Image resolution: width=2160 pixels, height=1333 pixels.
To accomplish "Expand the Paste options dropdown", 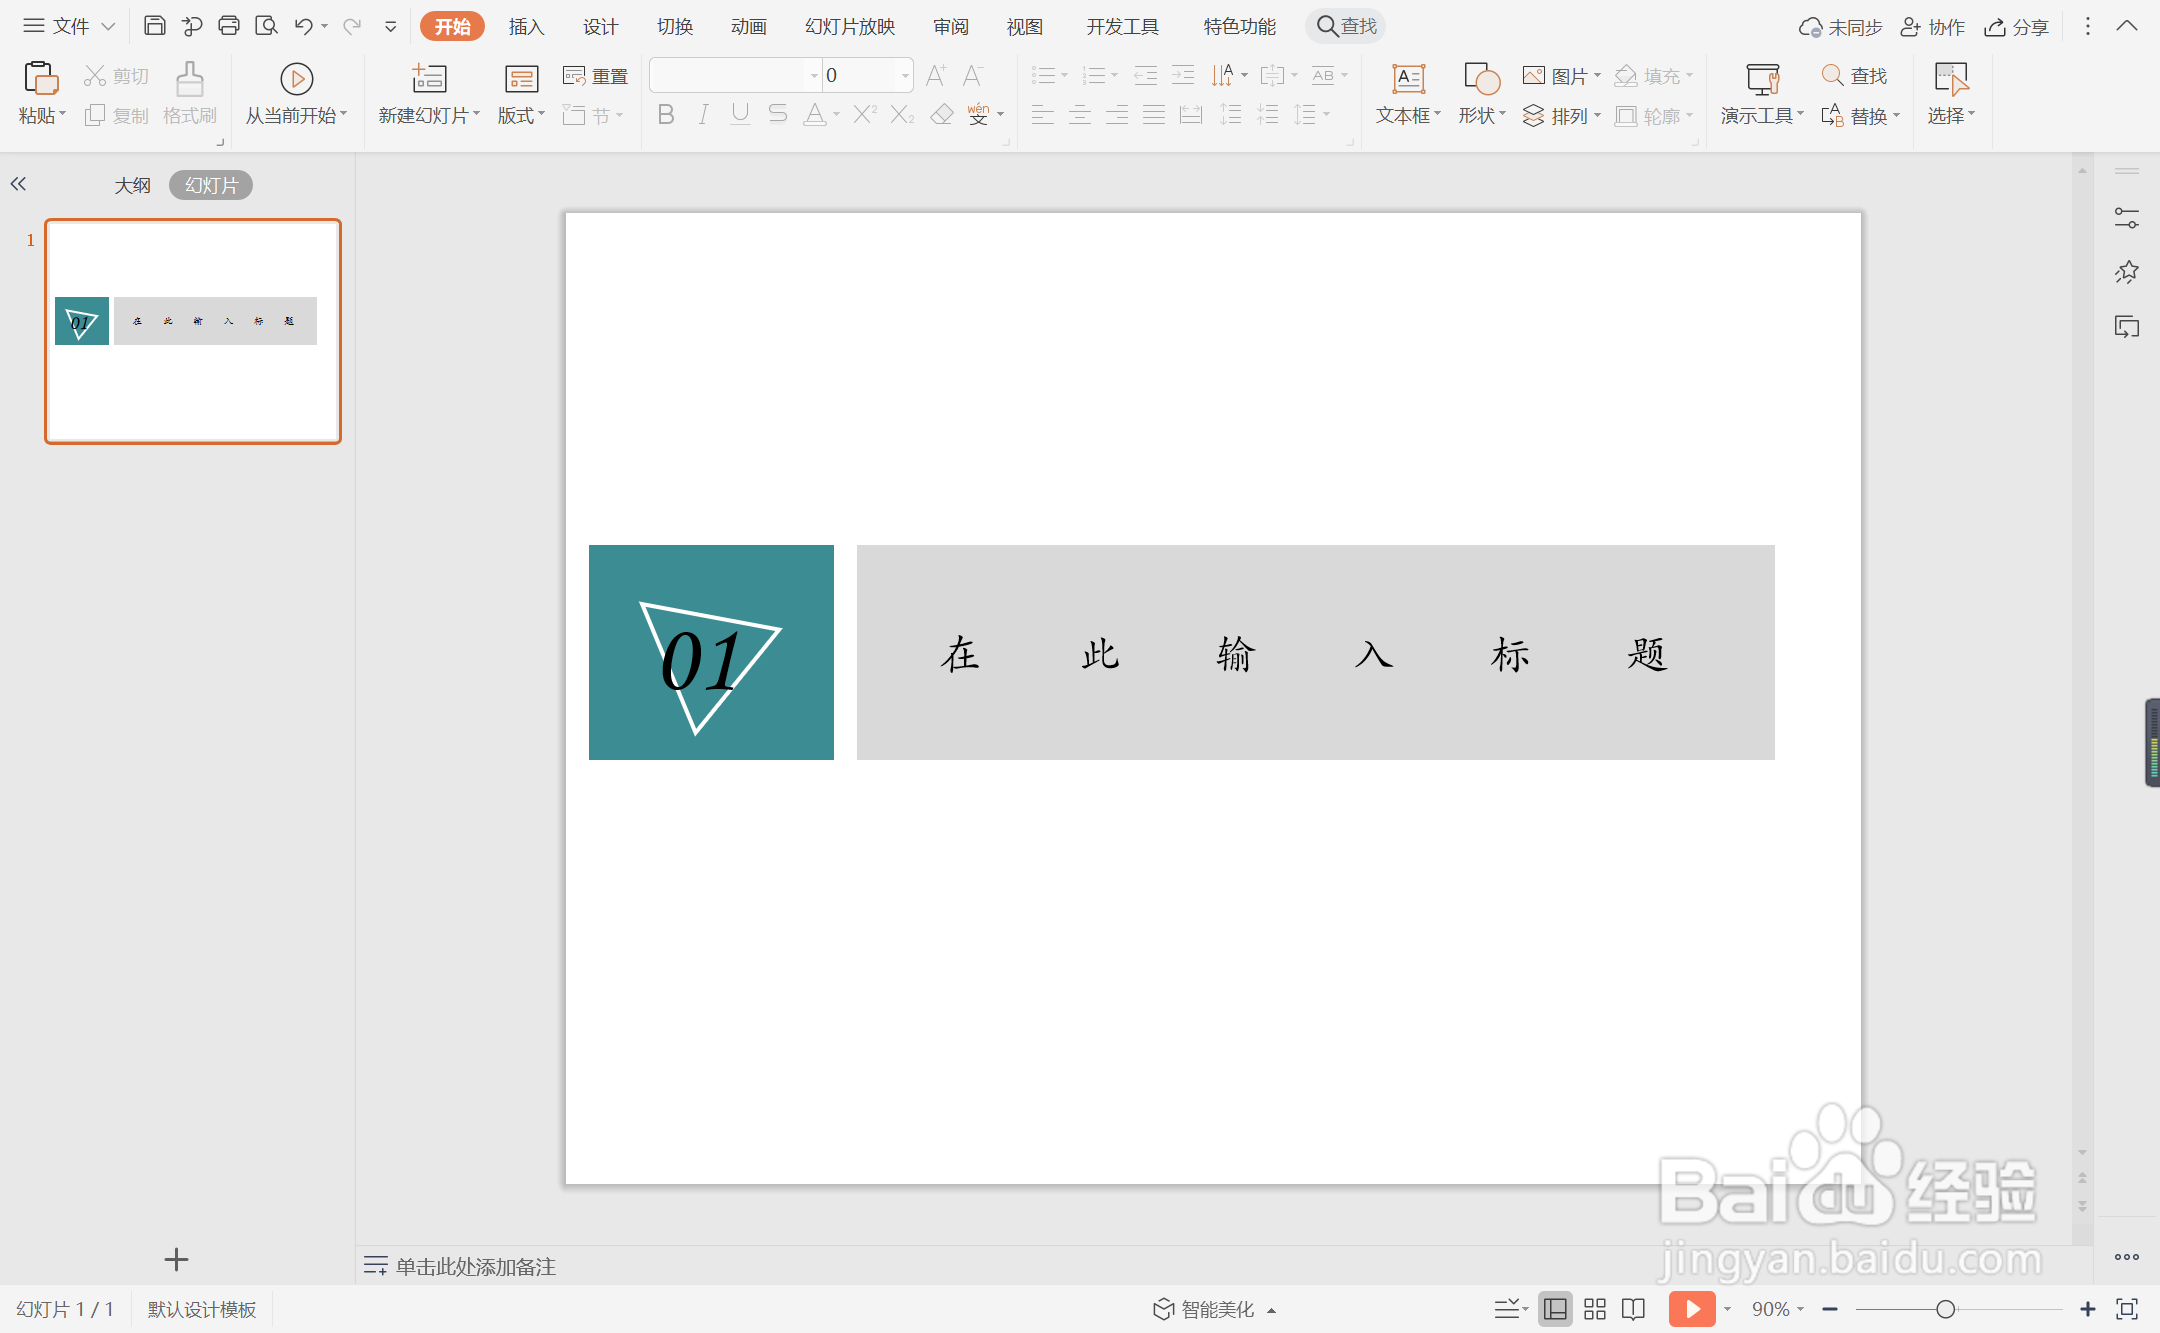I will [x=42, y=116].
